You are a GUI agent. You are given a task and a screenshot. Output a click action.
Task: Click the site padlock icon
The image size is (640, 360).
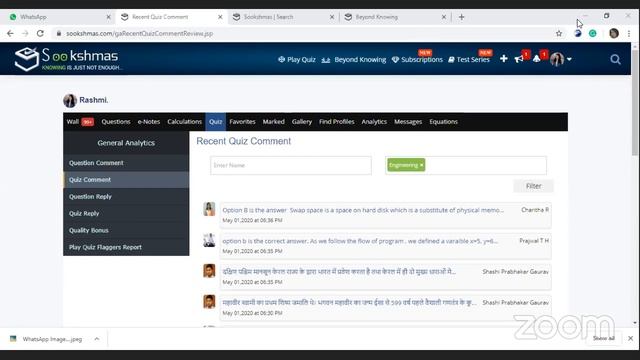59,33
